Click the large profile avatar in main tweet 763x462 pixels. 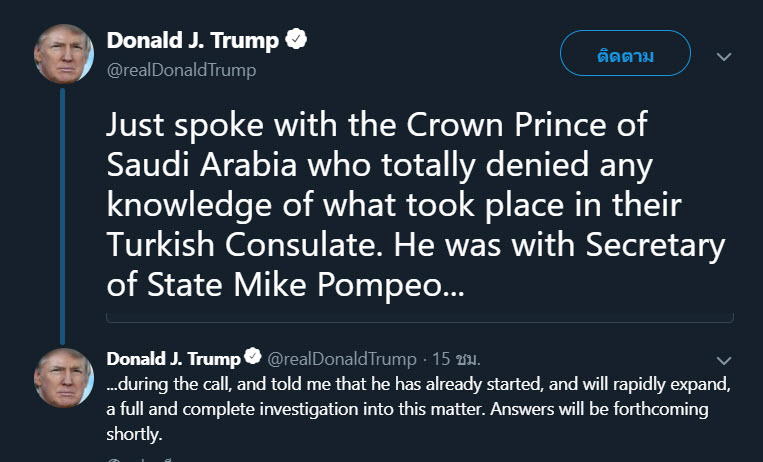(65, 52)
